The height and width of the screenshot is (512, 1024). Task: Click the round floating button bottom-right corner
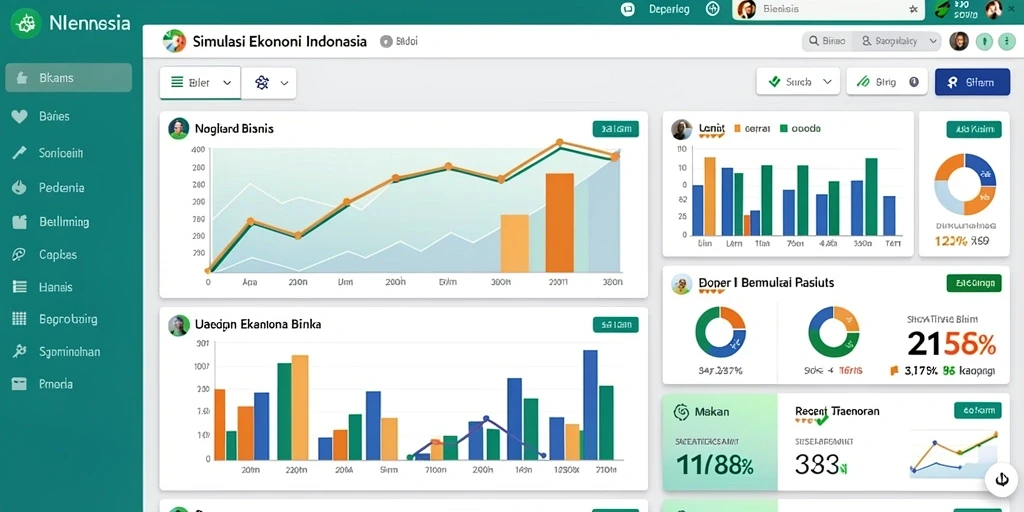pyautogui.click(x=1002, y=480)
